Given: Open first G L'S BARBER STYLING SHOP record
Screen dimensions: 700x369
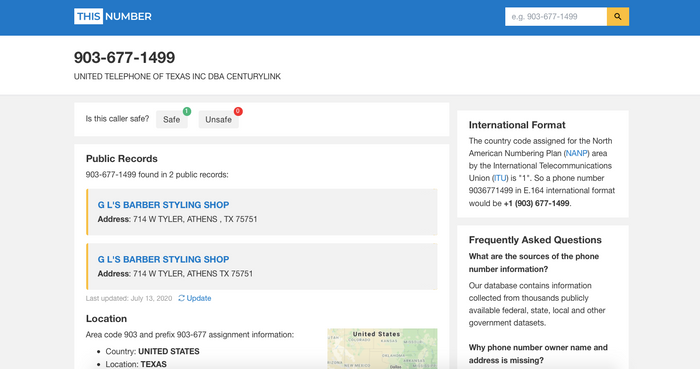Looking at the screenshot, I should coord(163,205).
